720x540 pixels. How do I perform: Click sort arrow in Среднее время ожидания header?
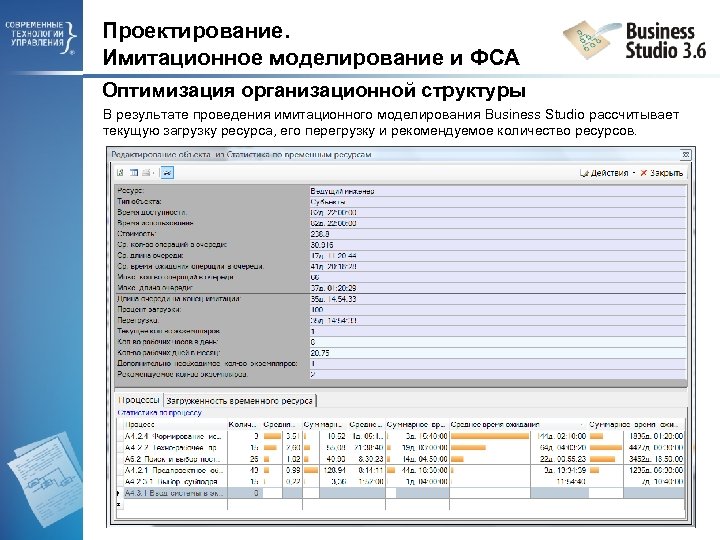(x=581, y=425)
